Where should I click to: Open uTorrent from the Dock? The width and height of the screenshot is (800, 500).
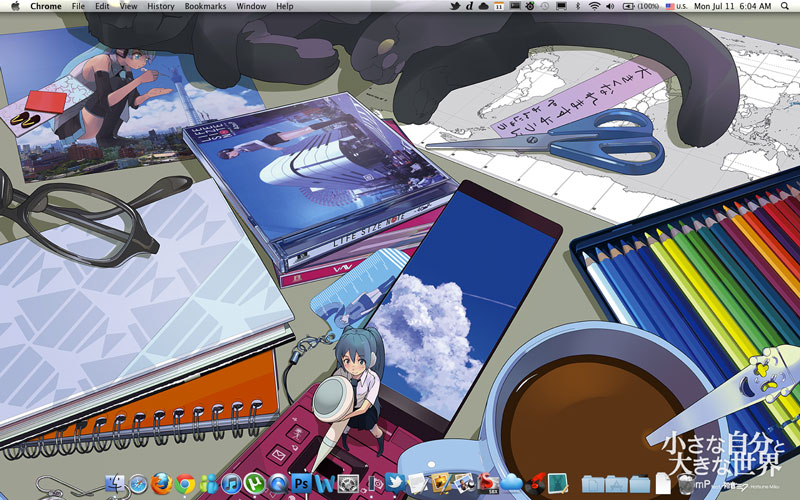(254, 484)
